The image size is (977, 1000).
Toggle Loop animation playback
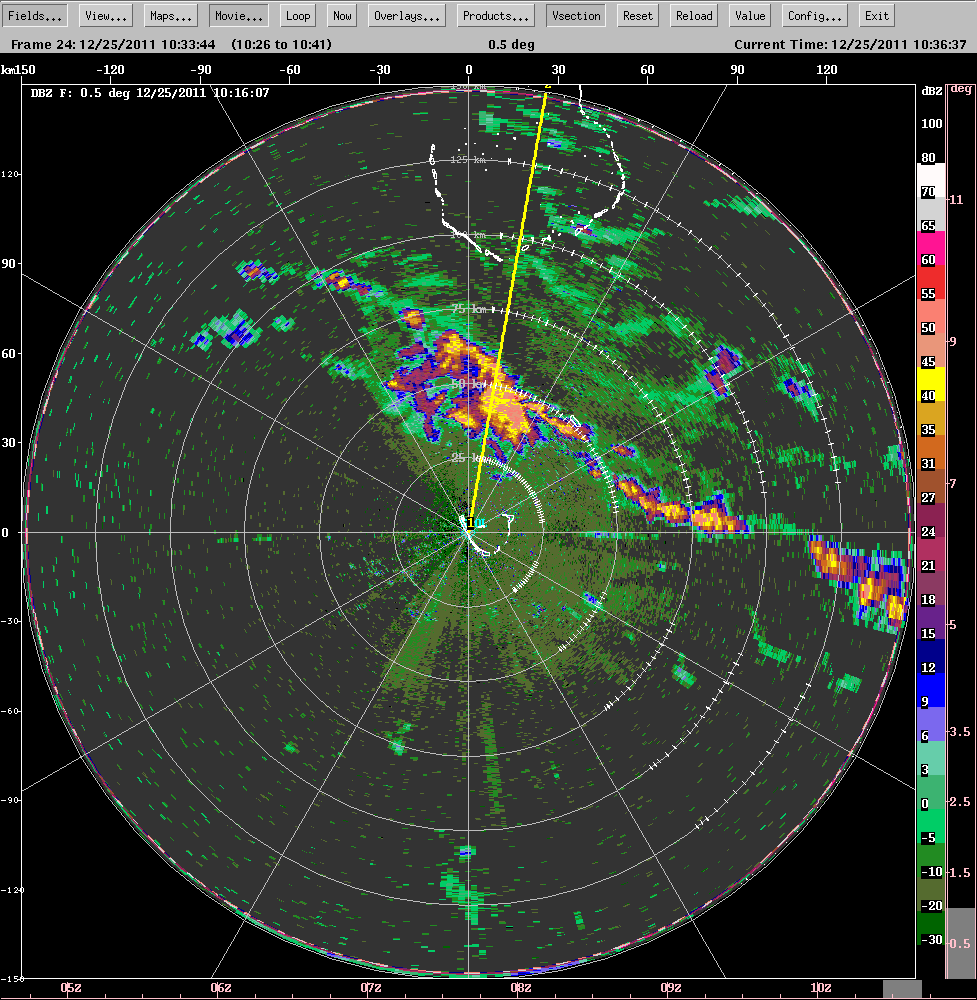[x=297, y=15]
